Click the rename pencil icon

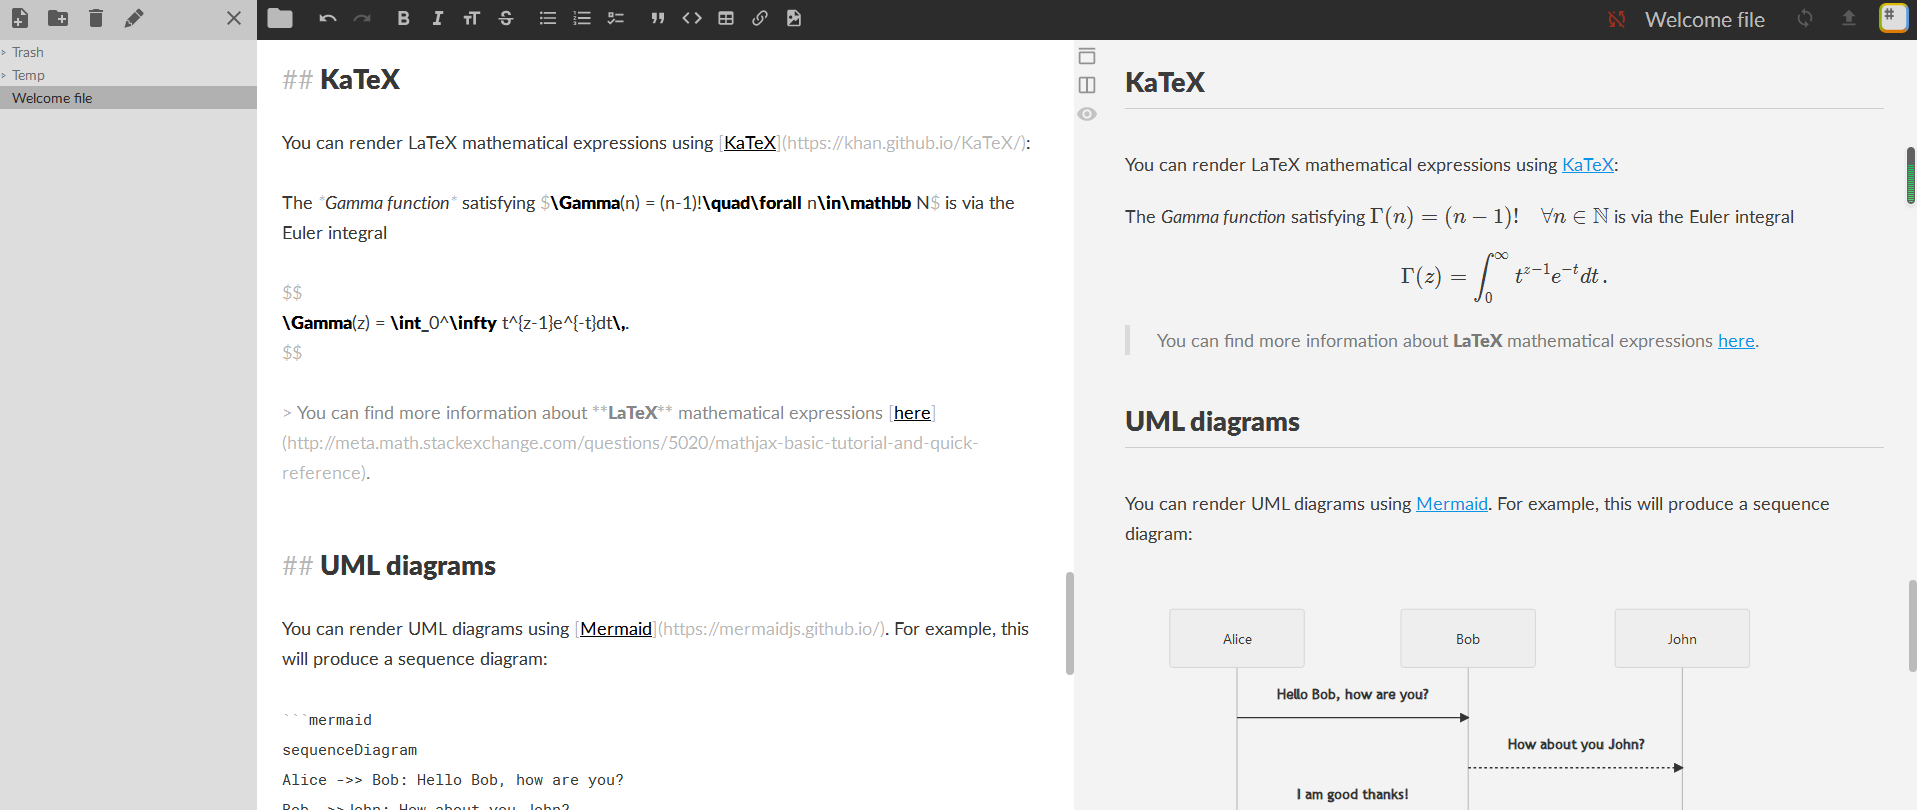(x=134, y=18)
